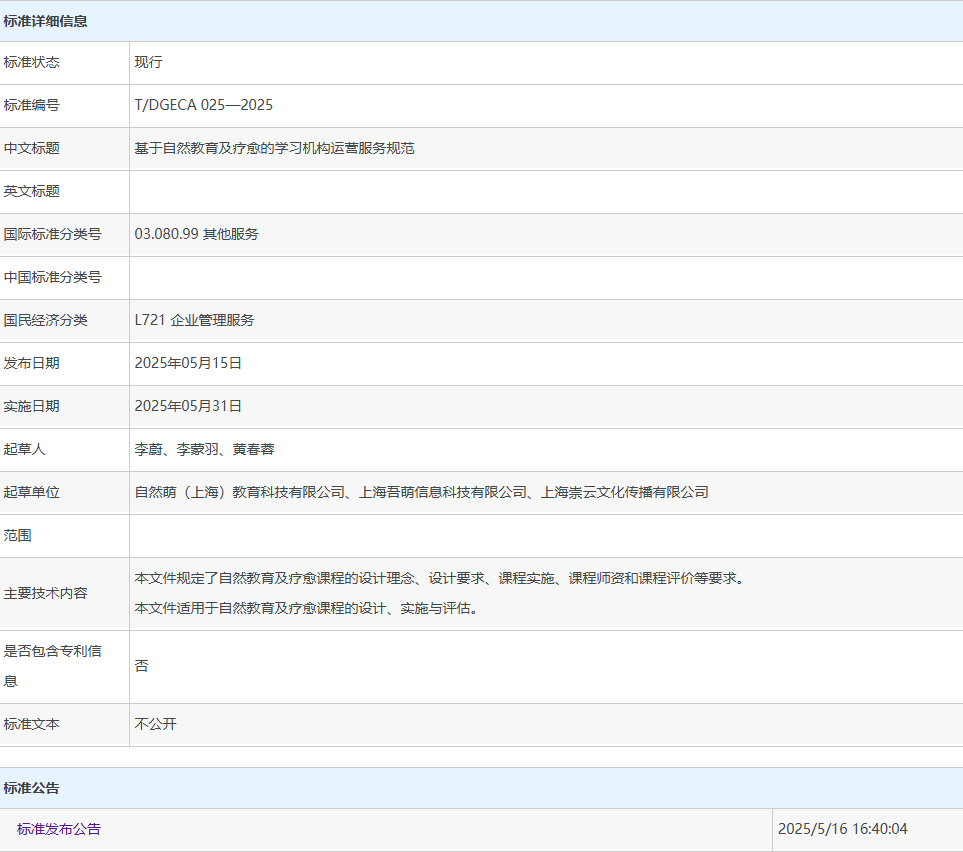The image size is (963, 852).
Task: Select the title 基于自然教育及疗愈的学习机构运营服务规范
Action: point(275,148)
